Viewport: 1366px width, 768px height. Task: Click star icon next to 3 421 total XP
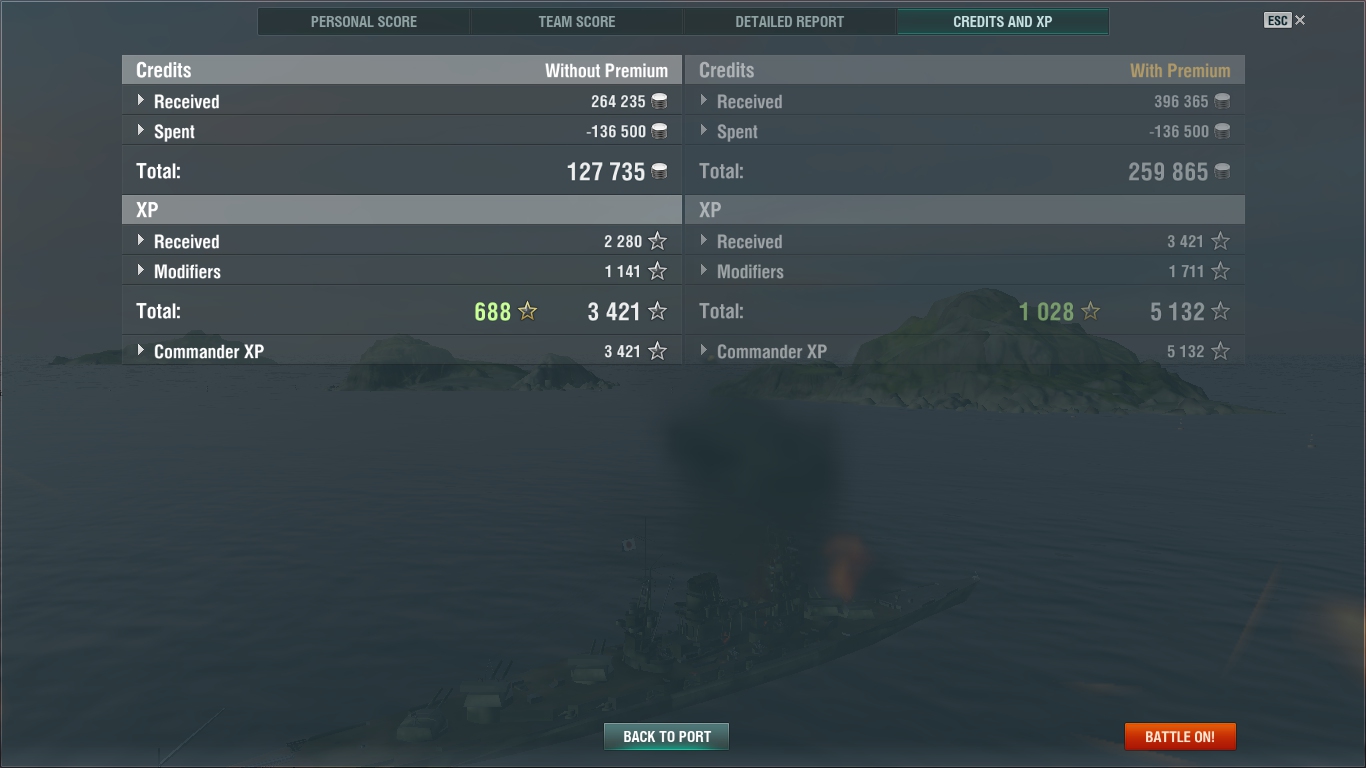coord(657,311)
